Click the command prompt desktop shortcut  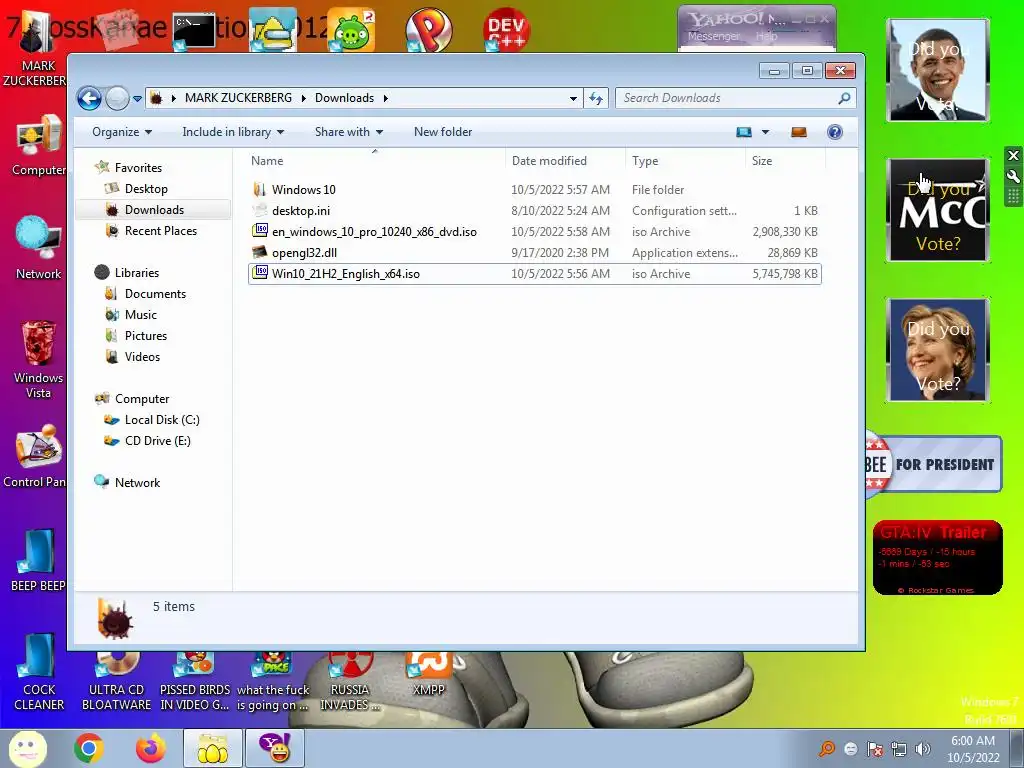[x=194, y=30]
